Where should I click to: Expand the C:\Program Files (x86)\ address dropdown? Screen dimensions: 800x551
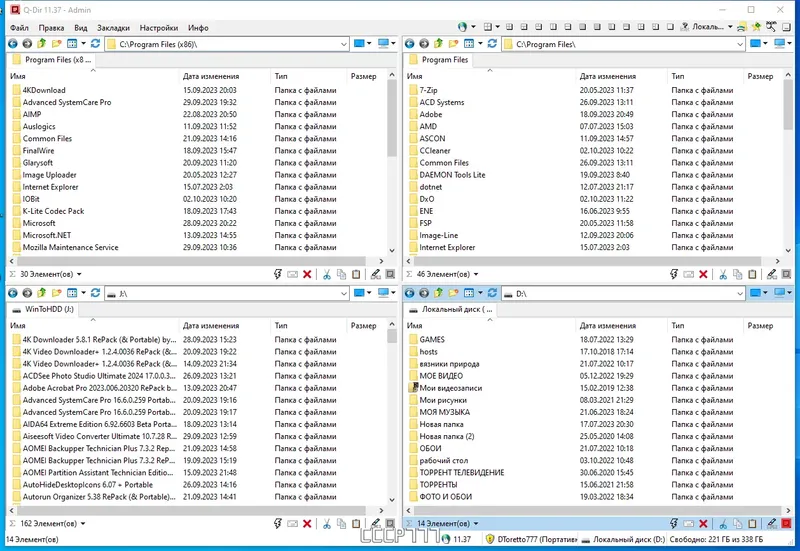click(344, 44)
